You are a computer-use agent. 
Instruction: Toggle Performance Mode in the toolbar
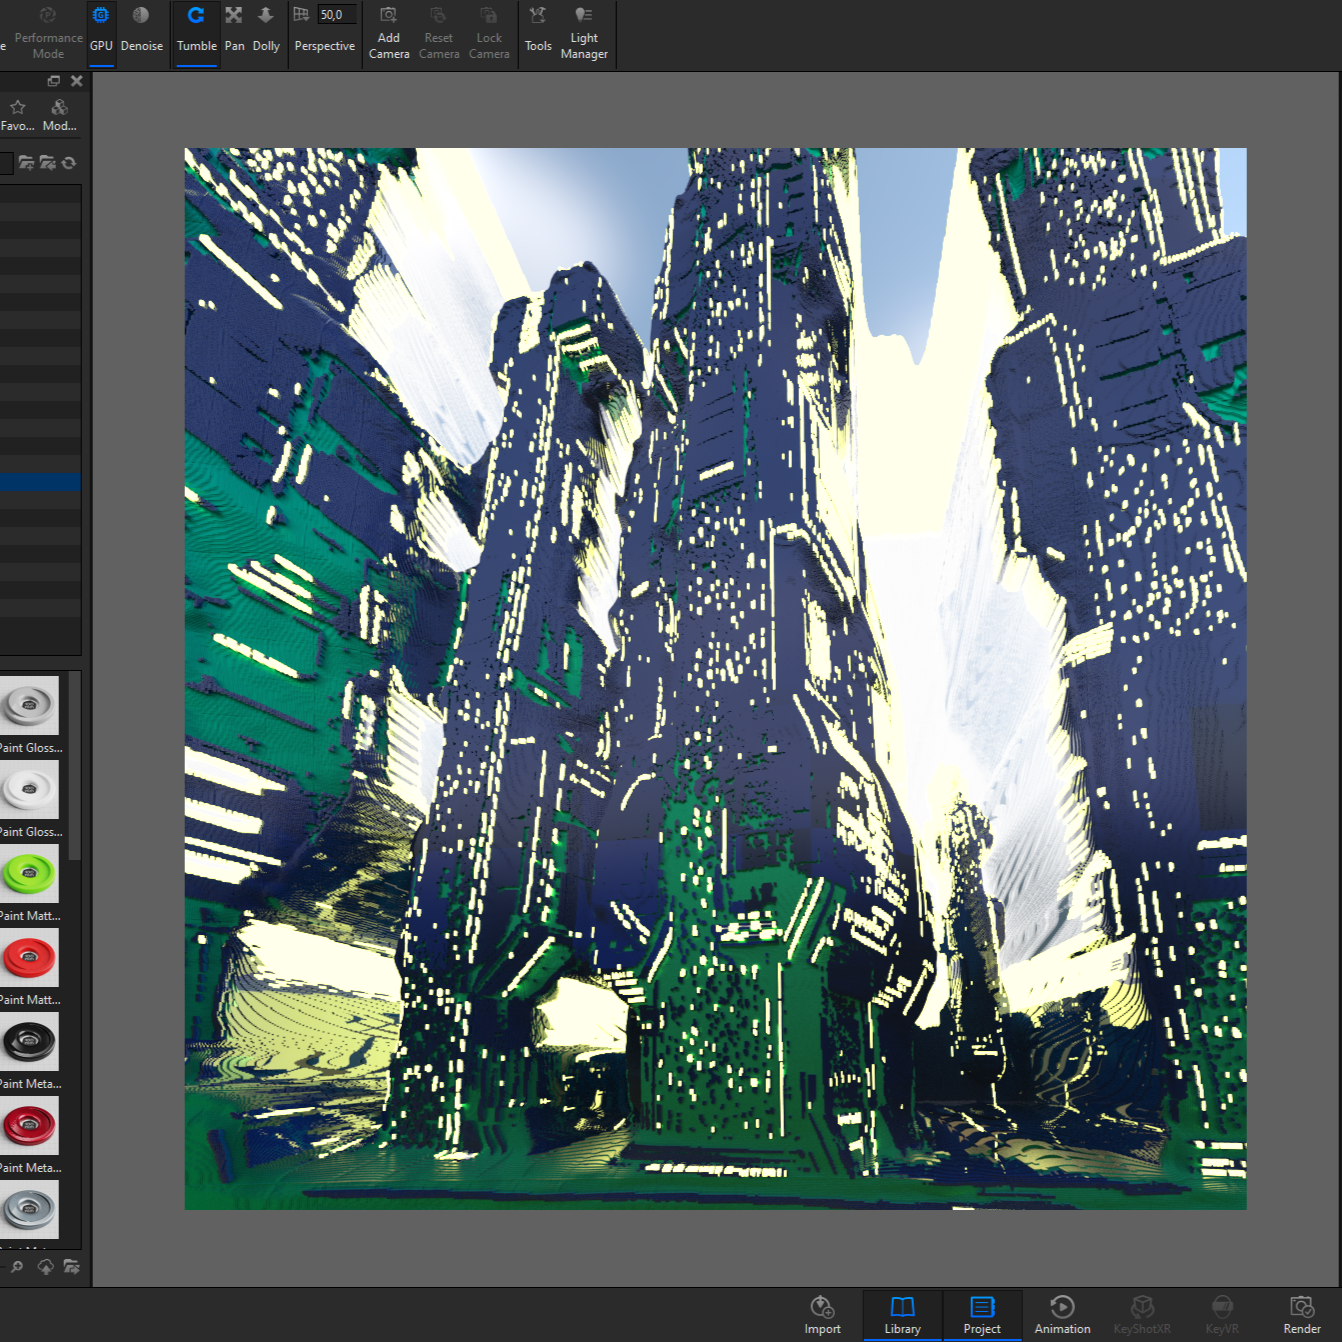tap(48, 33)
